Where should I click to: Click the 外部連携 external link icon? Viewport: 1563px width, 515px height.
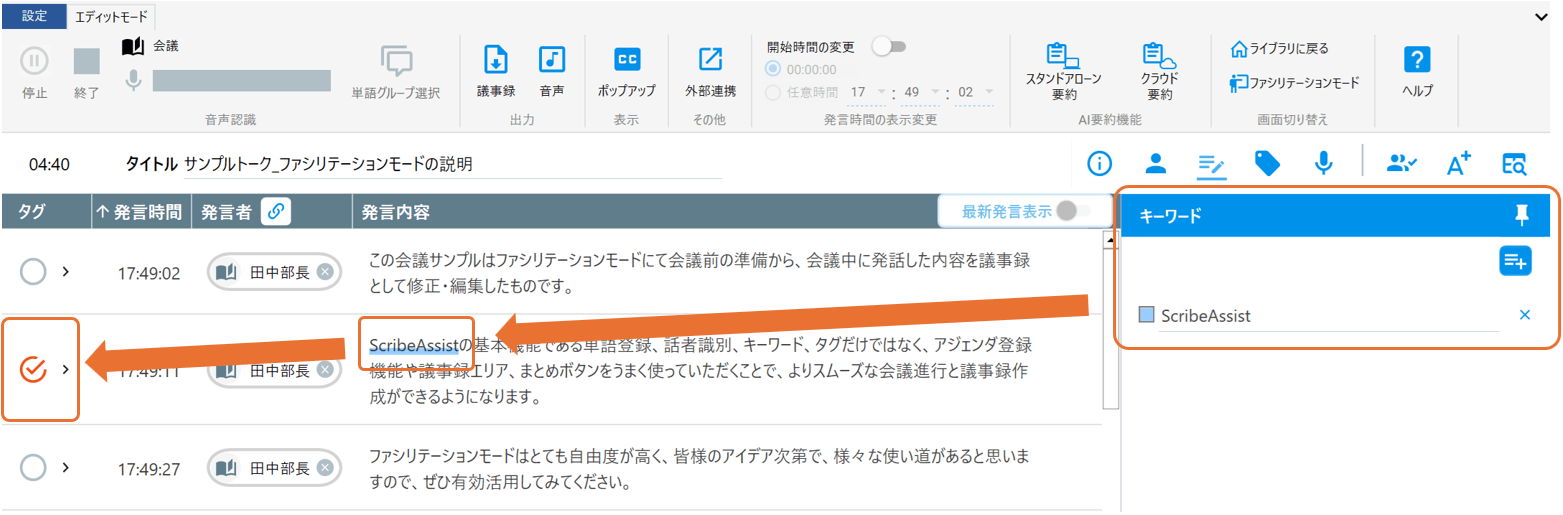coord(710,61)
